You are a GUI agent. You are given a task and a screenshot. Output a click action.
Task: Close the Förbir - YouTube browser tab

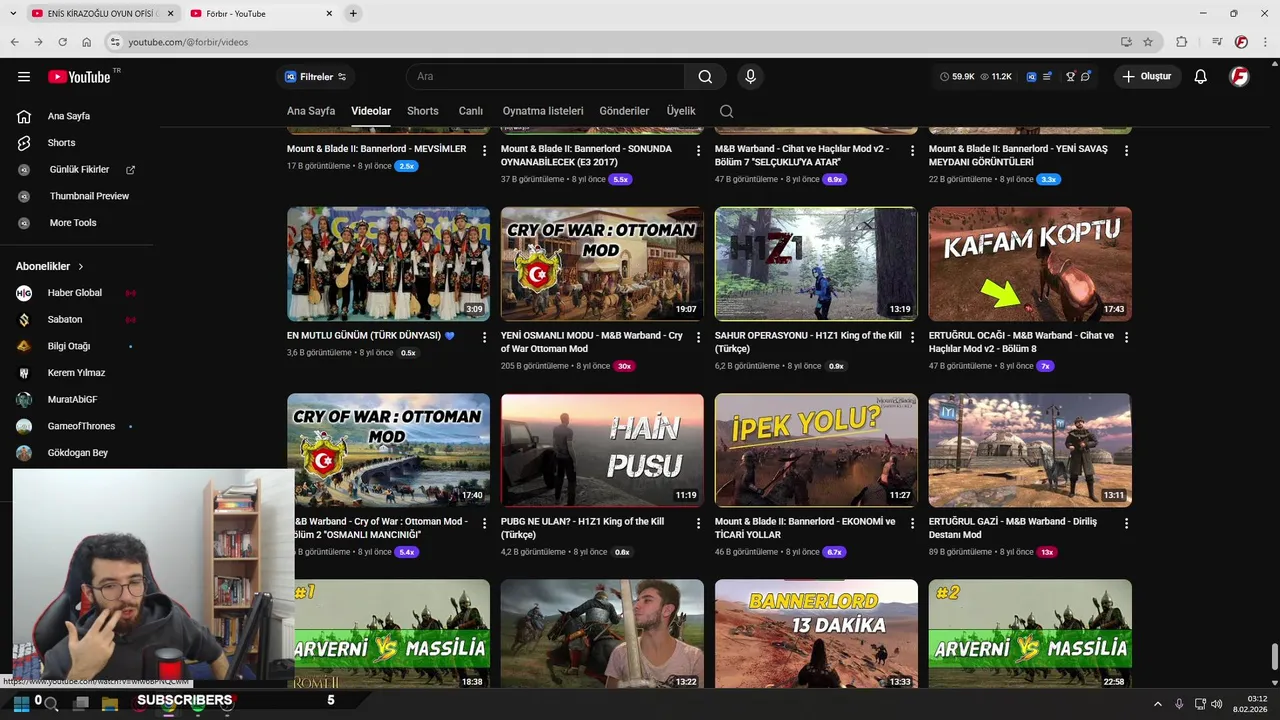coord(329,13)
